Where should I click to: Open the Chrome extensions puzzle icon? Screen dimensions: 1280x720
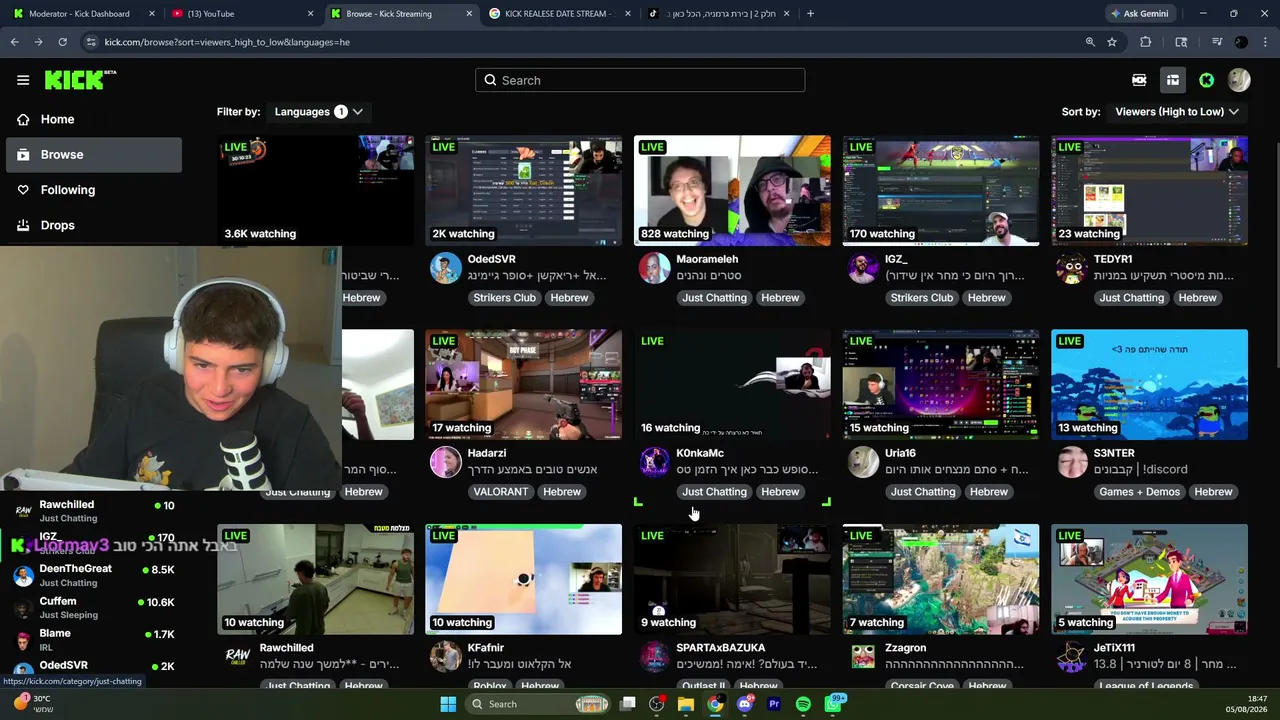click(1146, 42)
